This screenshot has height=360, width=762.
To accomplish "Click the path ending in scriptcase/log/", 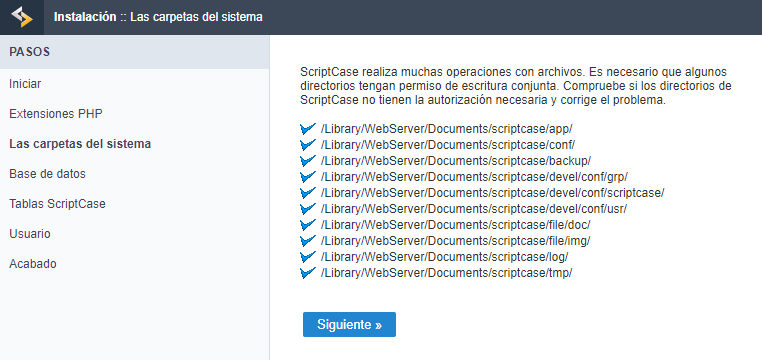I will coord(445,257).
